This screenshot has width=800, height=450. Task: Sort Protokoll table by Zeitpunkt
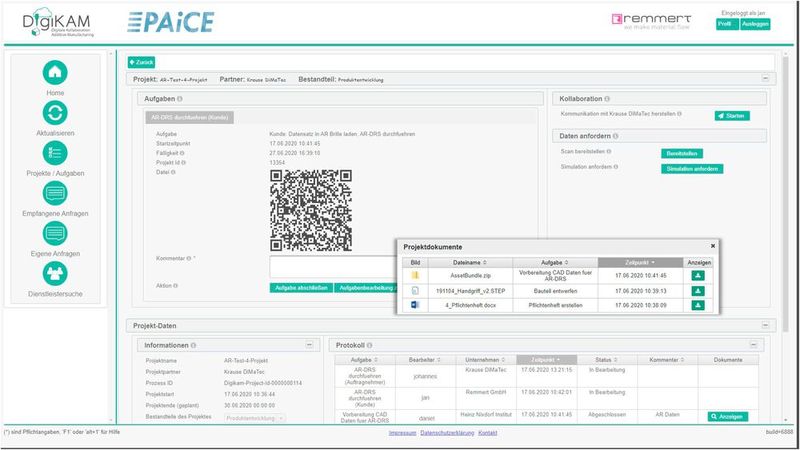[546, 360]
